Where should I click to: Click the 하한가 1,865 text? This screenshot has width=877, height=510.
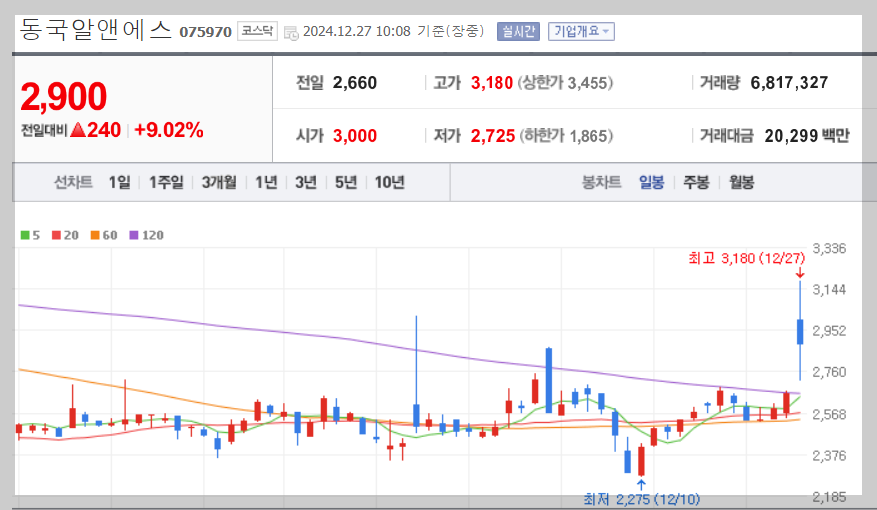[566, 136]
